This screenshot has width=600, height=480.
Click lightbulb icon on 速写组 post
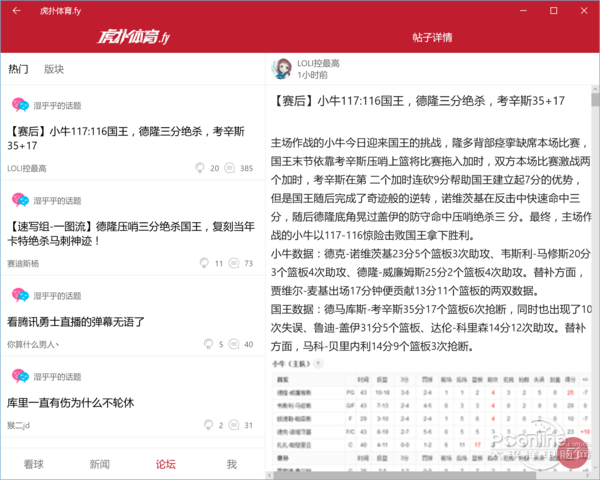pyautogui.click(x=204, y=263)
